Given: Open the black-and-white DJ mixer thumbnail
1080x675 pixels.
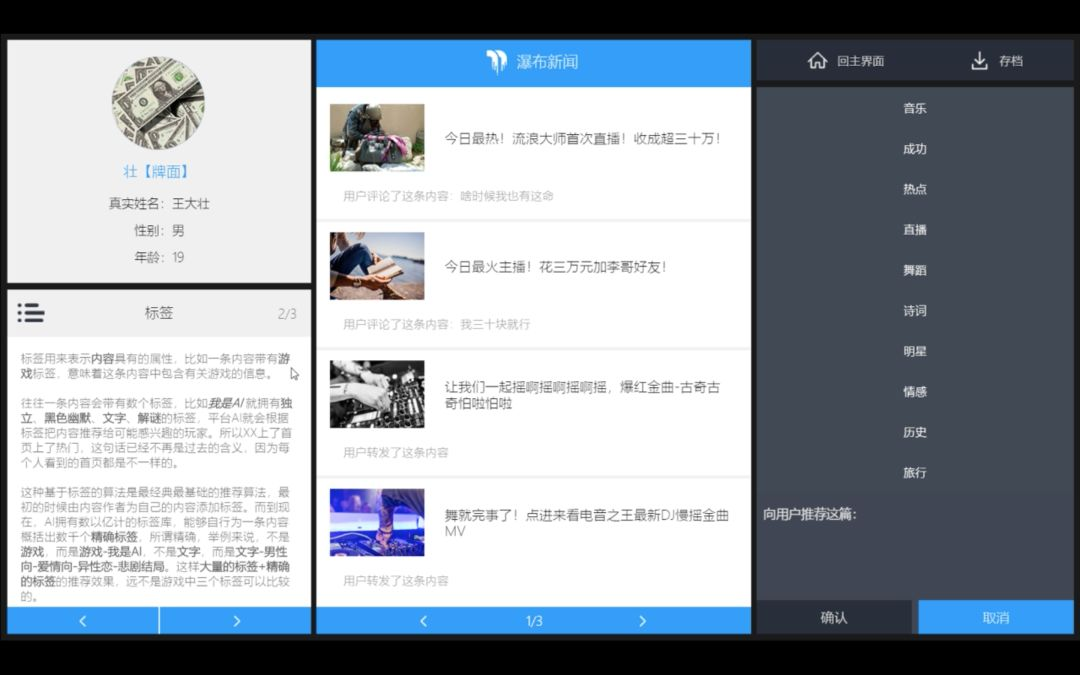Looking at the screenshot, I should pos(377,394).
